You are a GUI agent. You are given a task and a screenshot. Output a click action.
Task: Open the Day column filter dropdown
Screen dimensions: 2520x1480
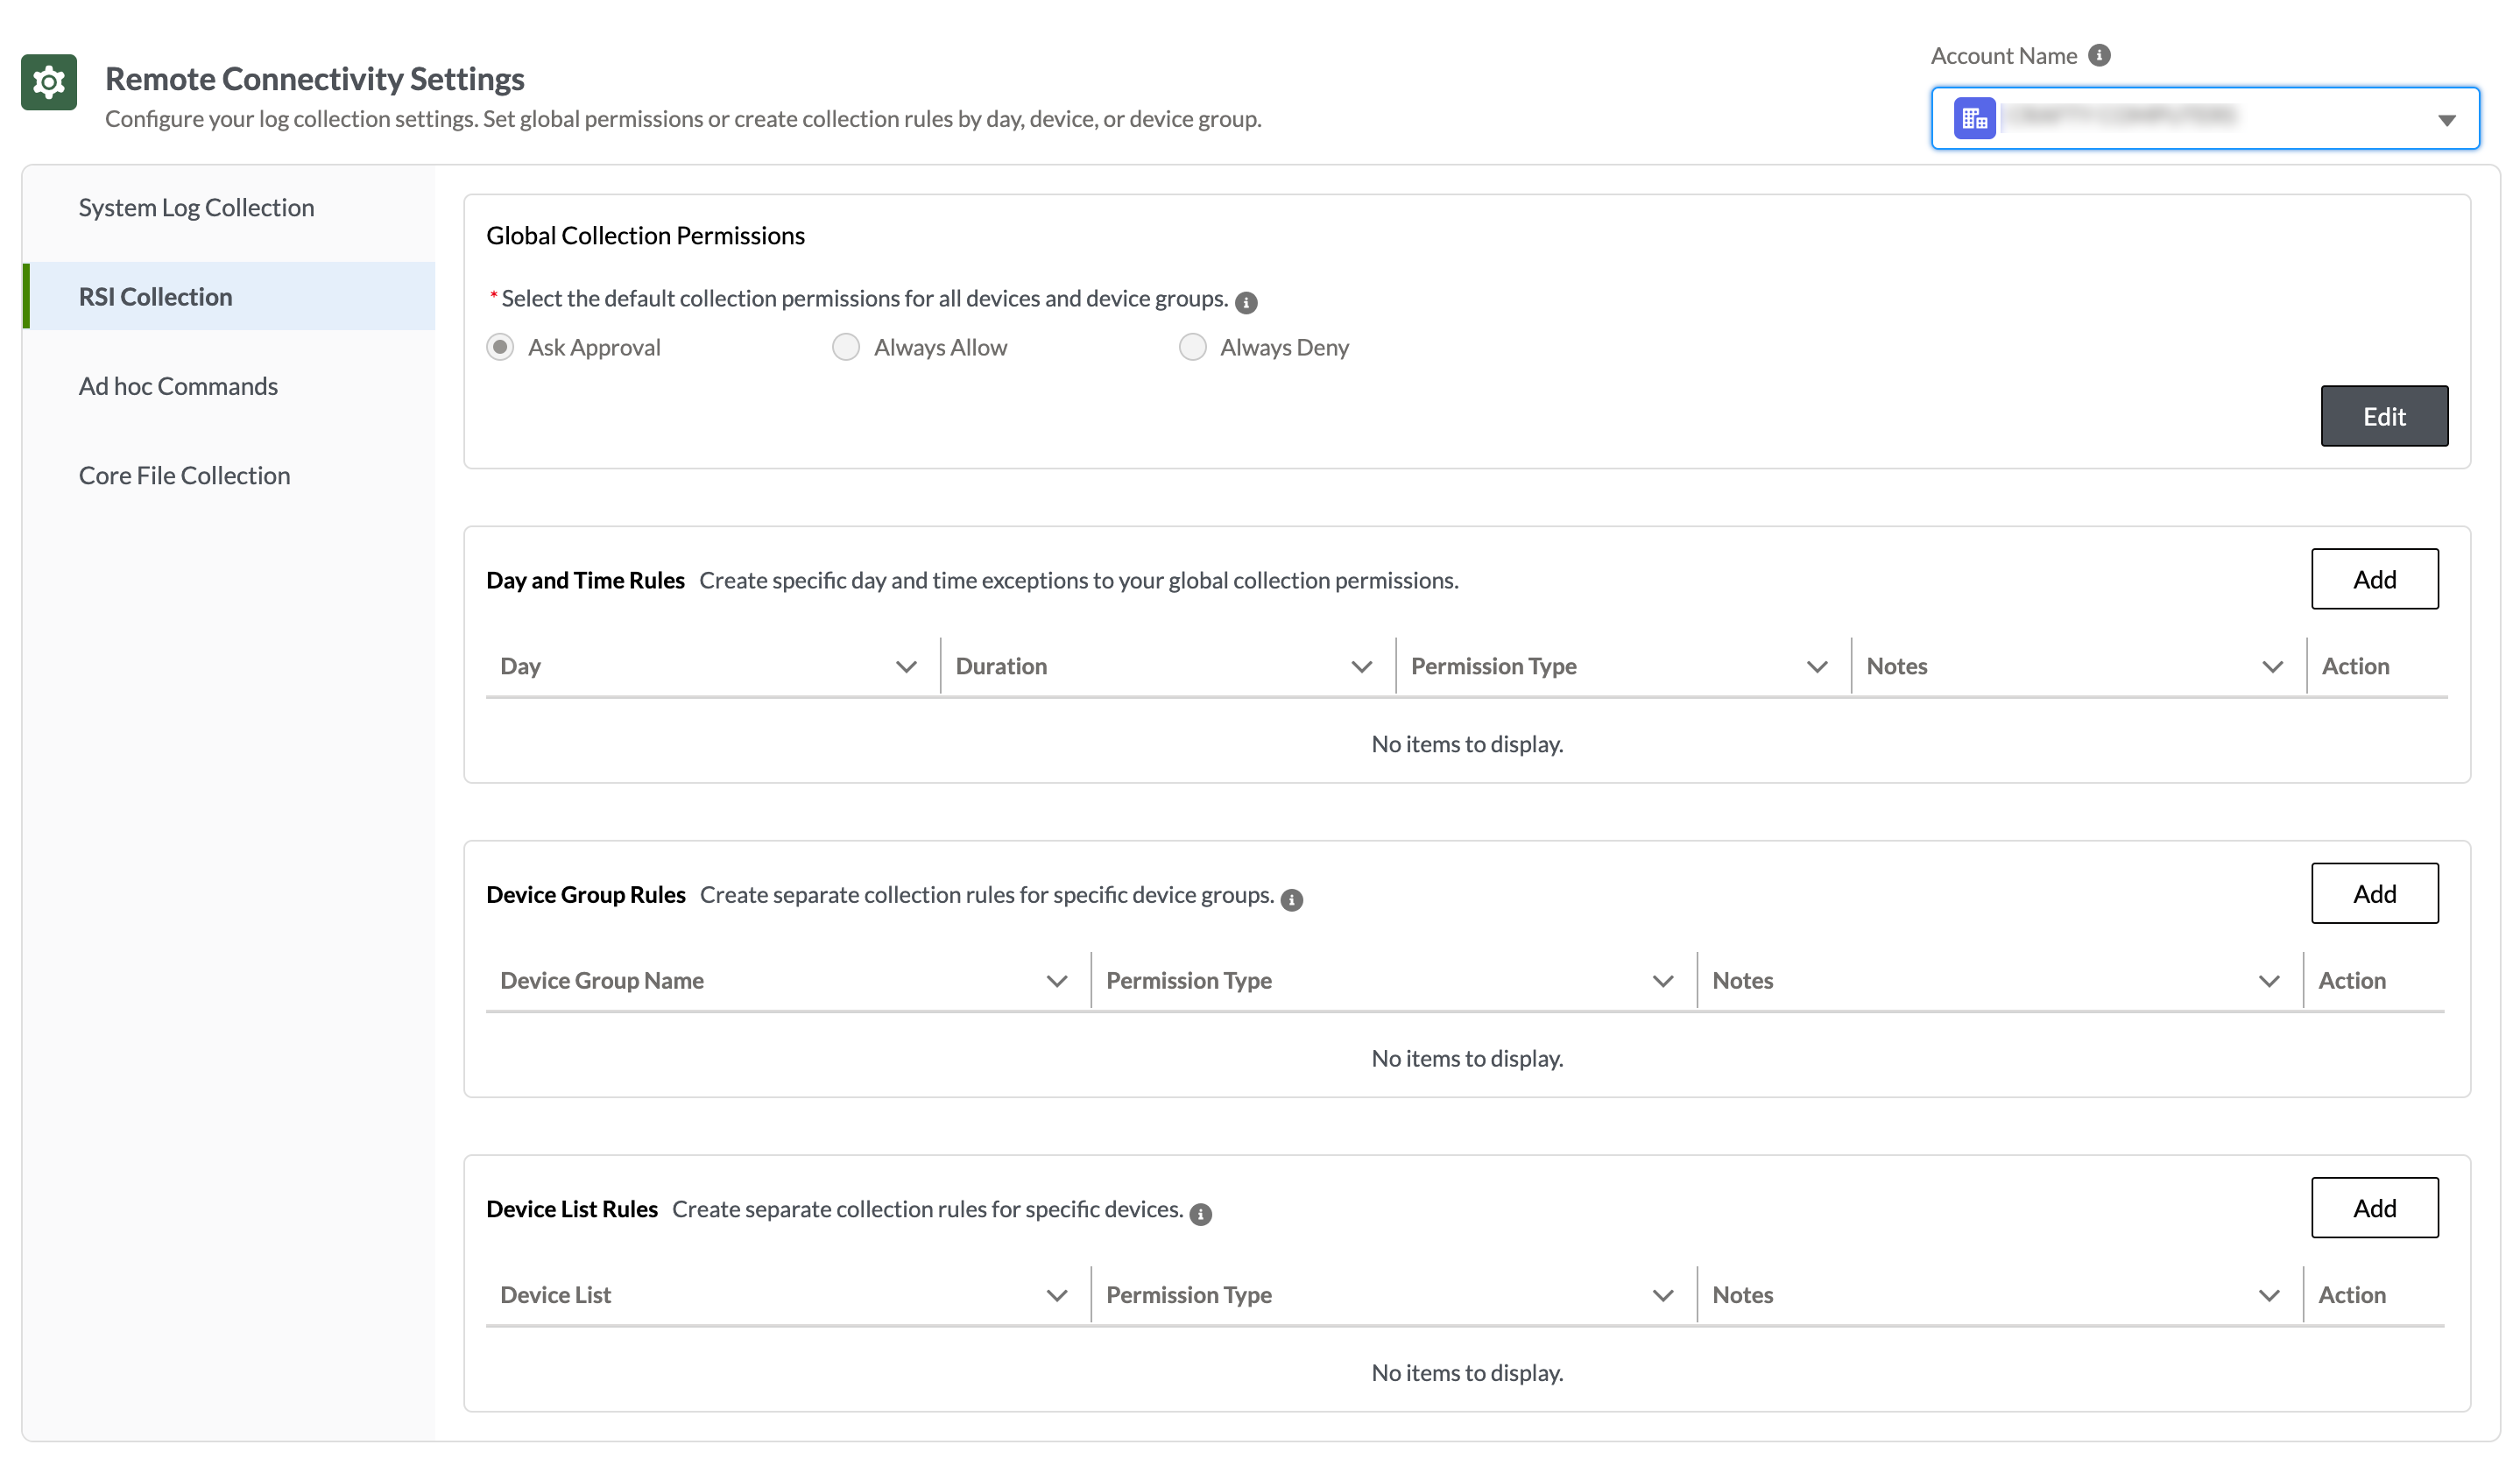pos(906,666)
